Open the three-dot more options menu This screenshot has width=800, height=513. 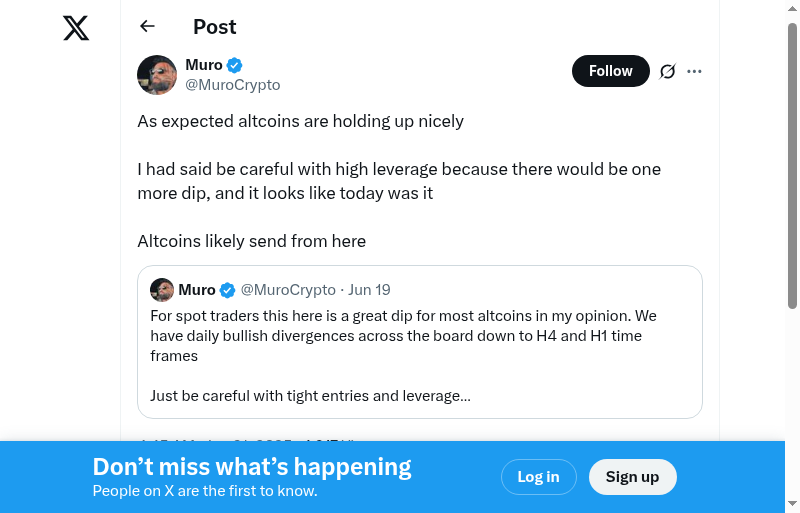(695, 71)
